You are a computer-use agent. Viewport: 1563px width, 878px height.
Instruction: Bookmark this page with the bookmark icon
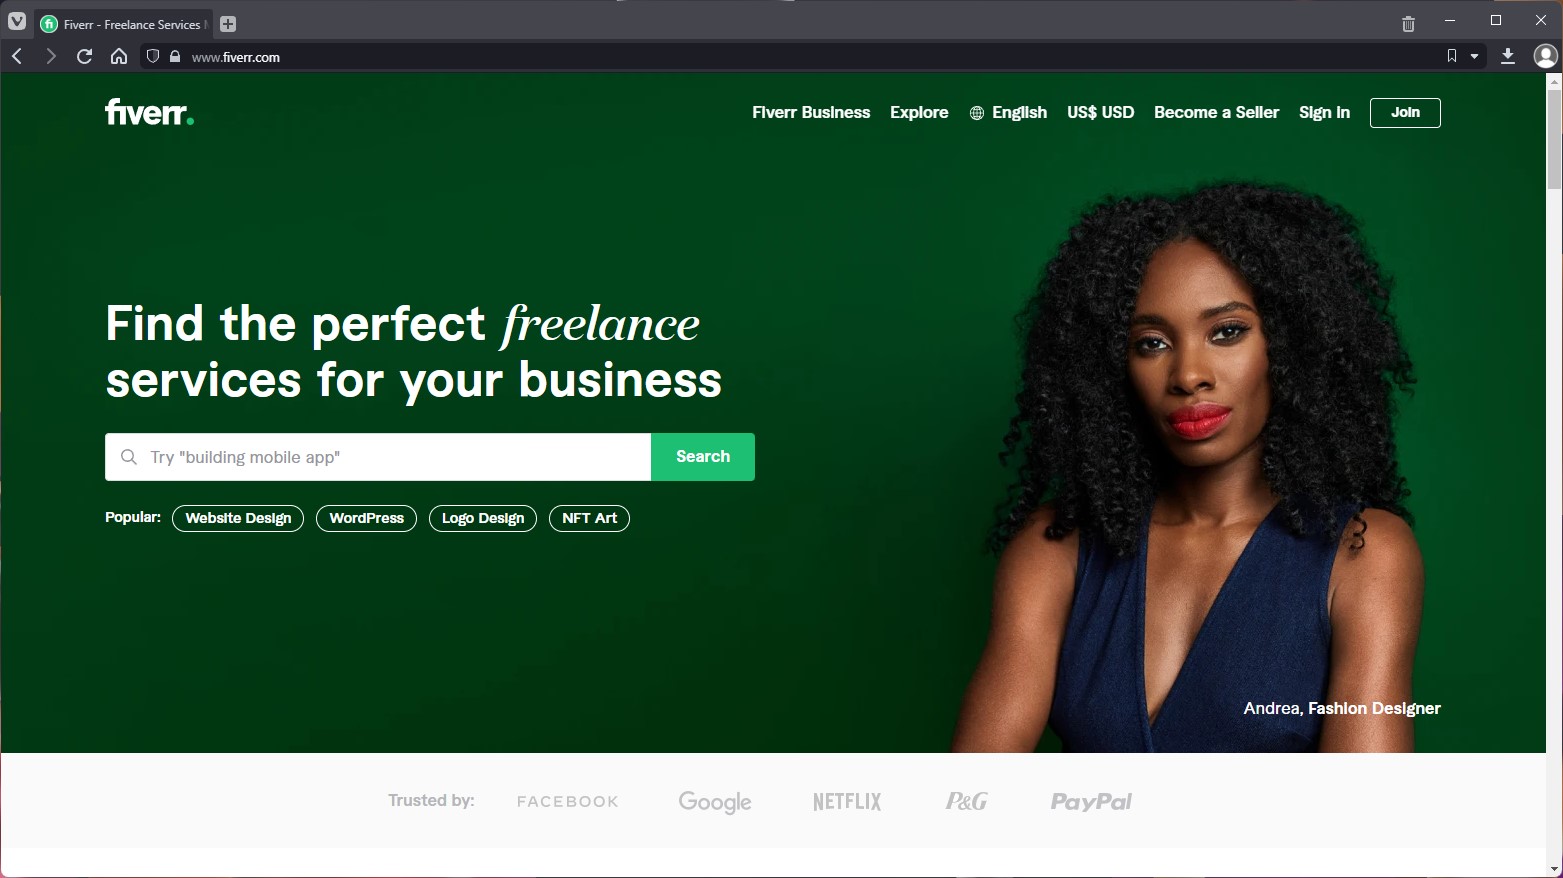(x=1452, y=56)
